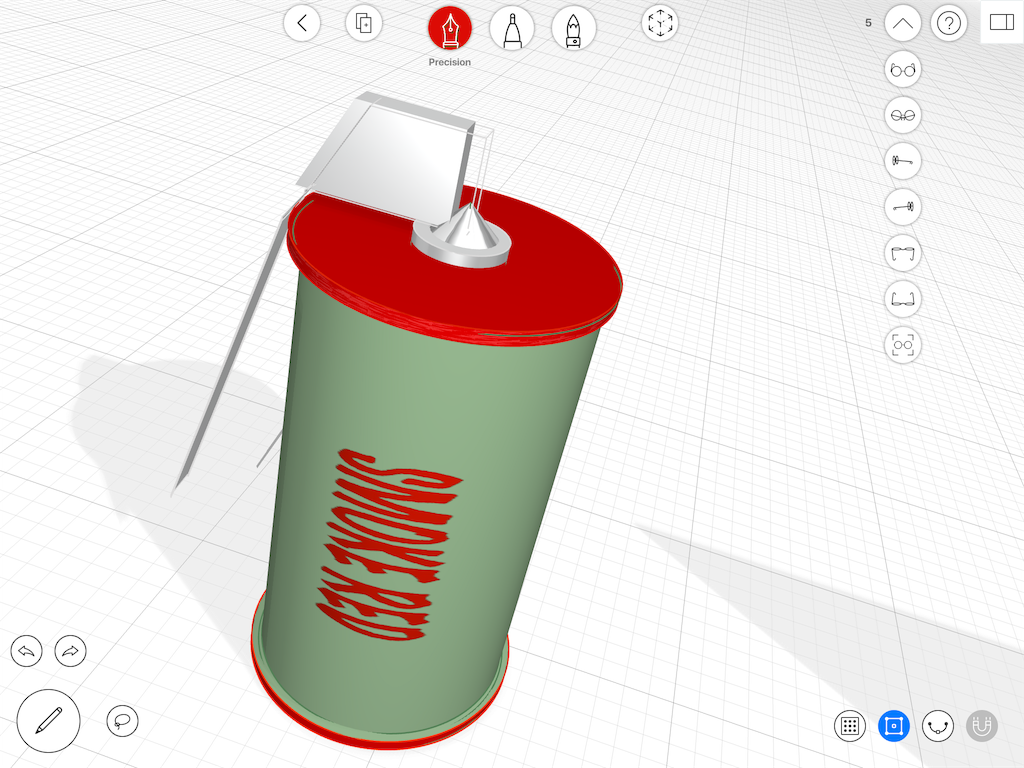
Task: Open the 3D cube orientation view
Action: (660, 24)
